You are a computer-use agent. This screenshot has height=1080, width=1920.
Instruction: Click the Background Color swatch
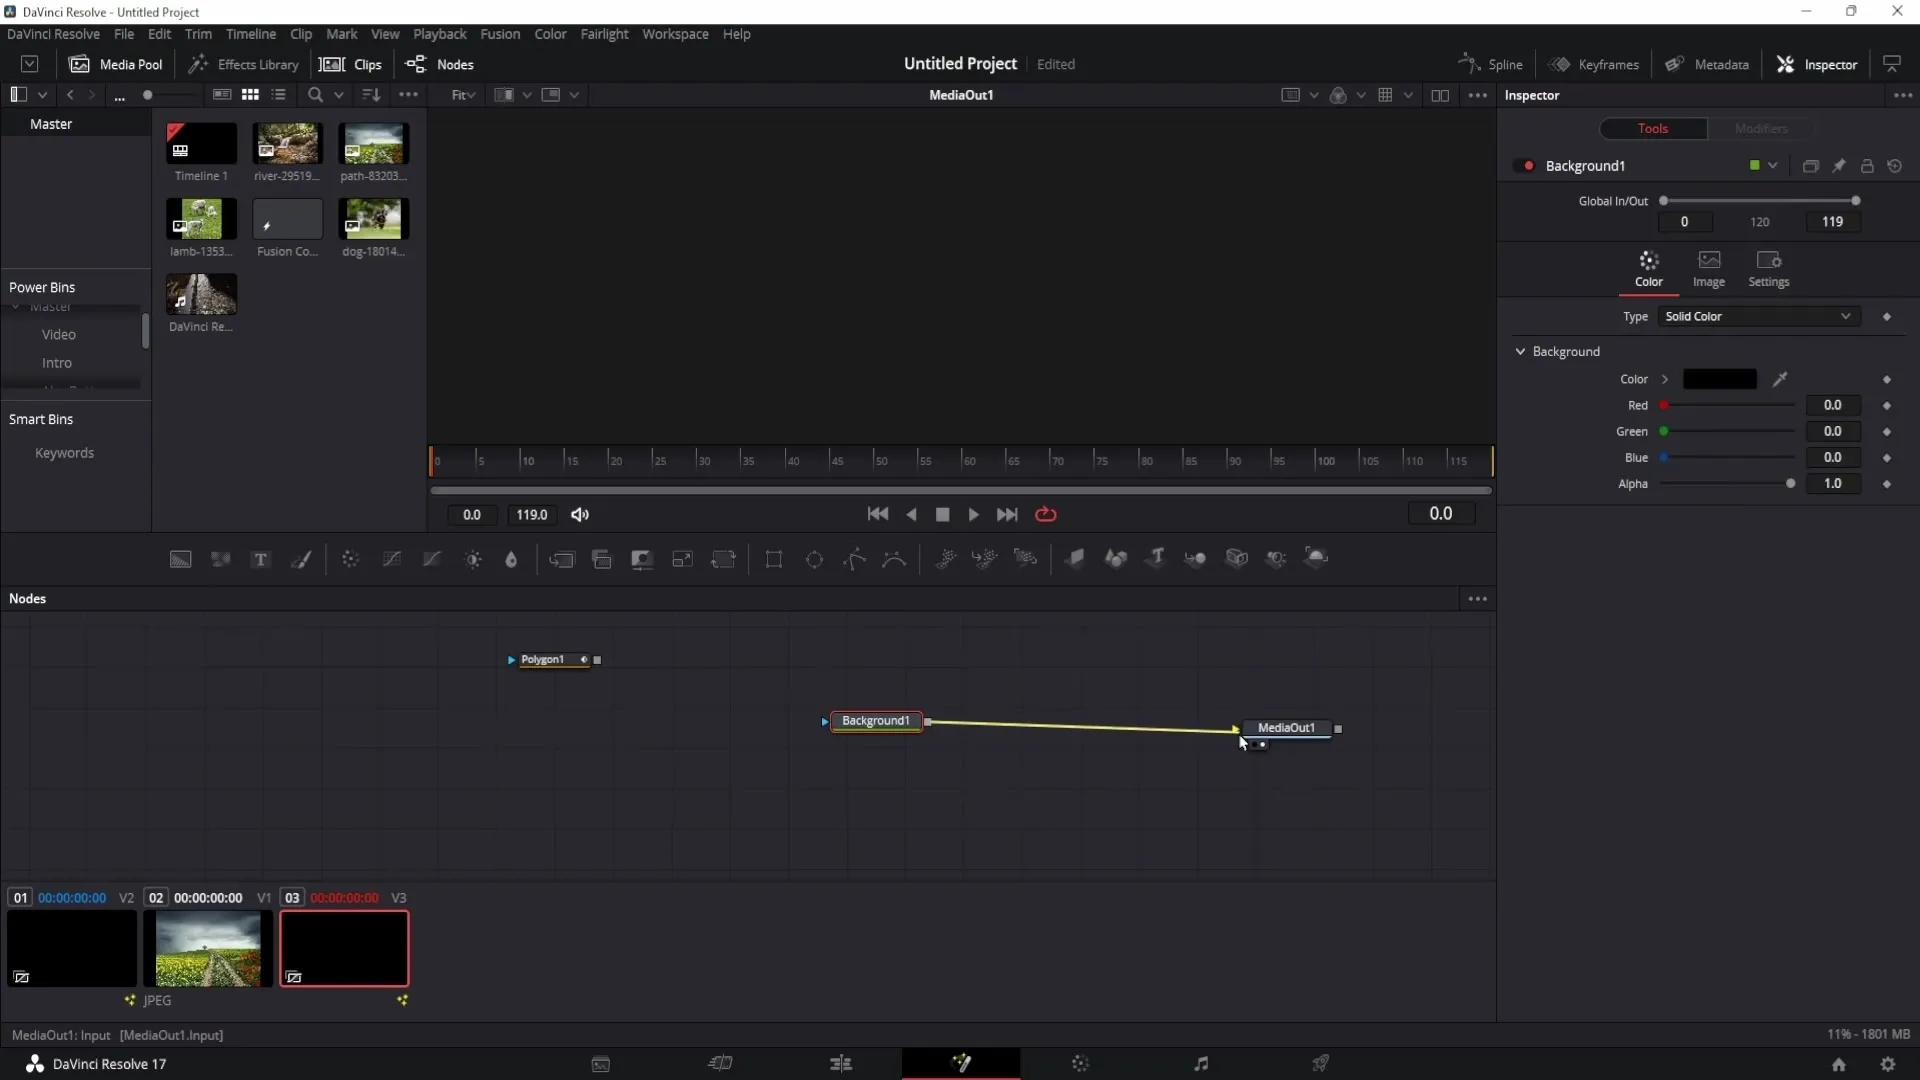pyautogui.click(x=1720, y=378)
